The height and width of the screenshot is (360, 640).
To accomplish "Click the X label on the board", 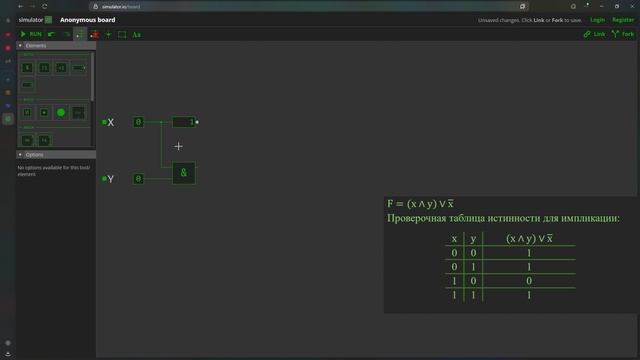I will (x=111, y=122).
